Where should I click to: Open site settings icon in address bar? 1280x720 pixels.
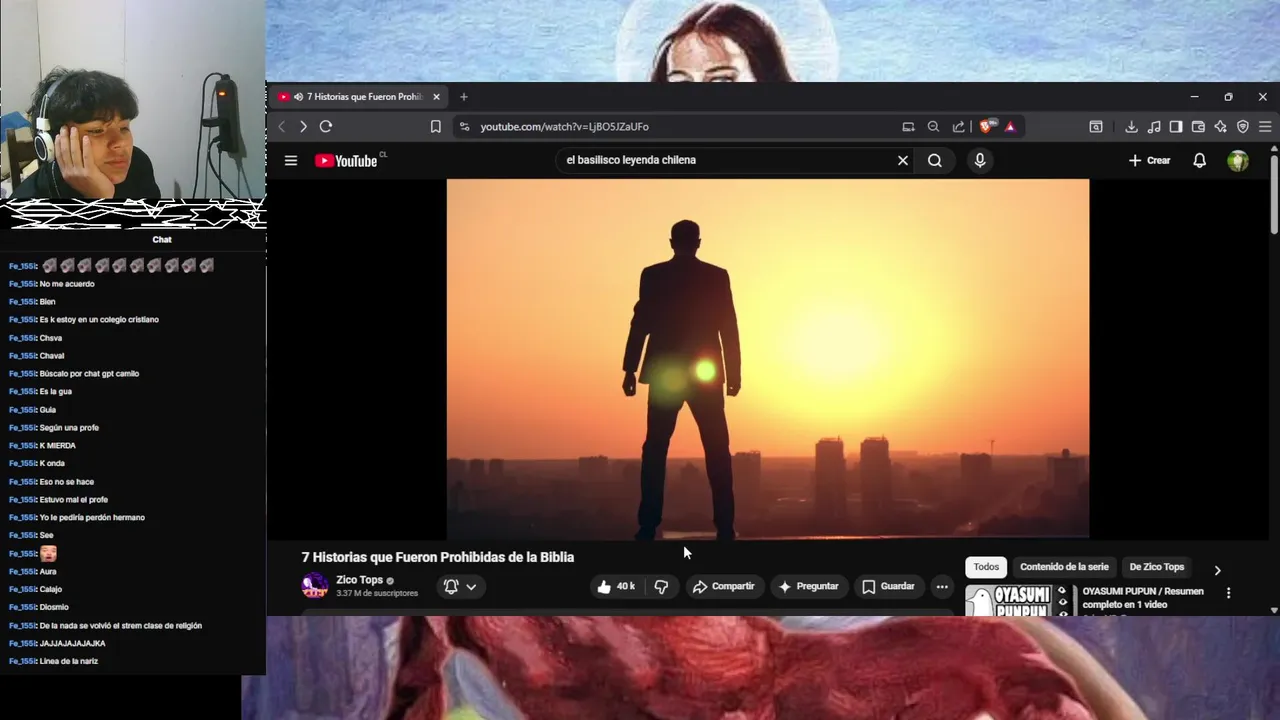pyautogui.click(x=463, y=127)
